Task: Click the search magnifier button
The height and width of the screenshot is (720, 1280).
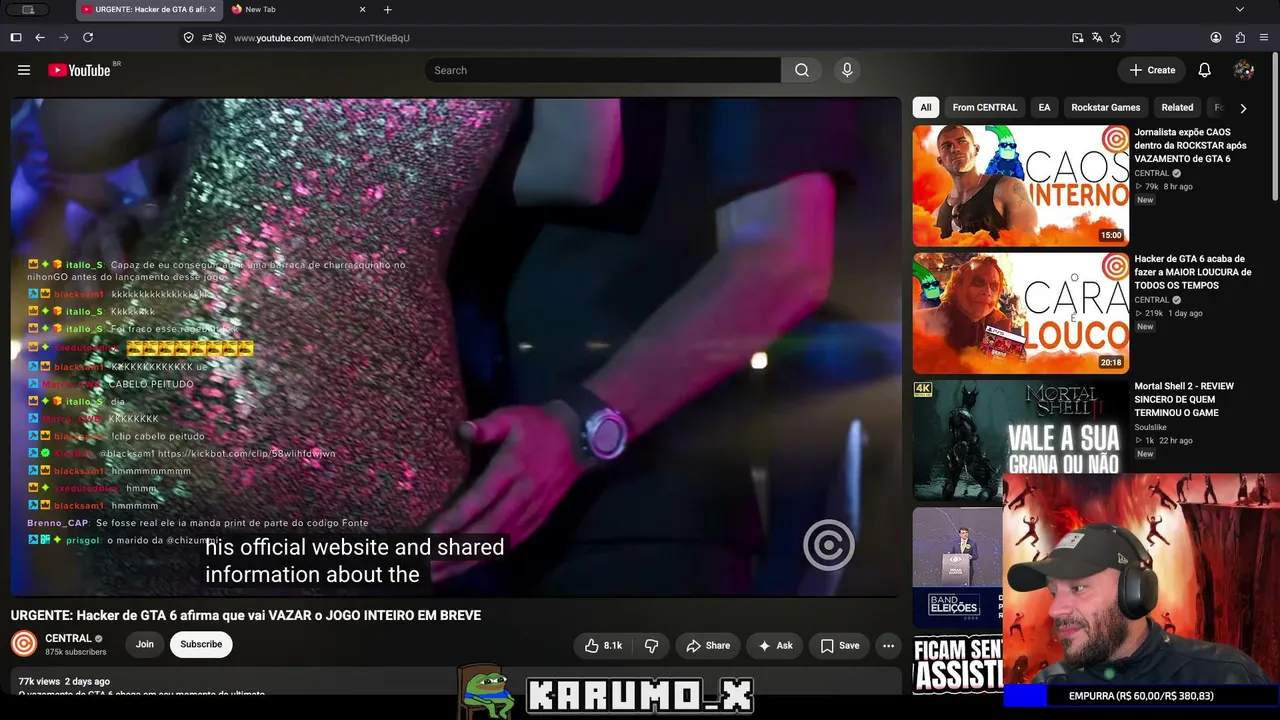Action: click(x=802, y=70)
